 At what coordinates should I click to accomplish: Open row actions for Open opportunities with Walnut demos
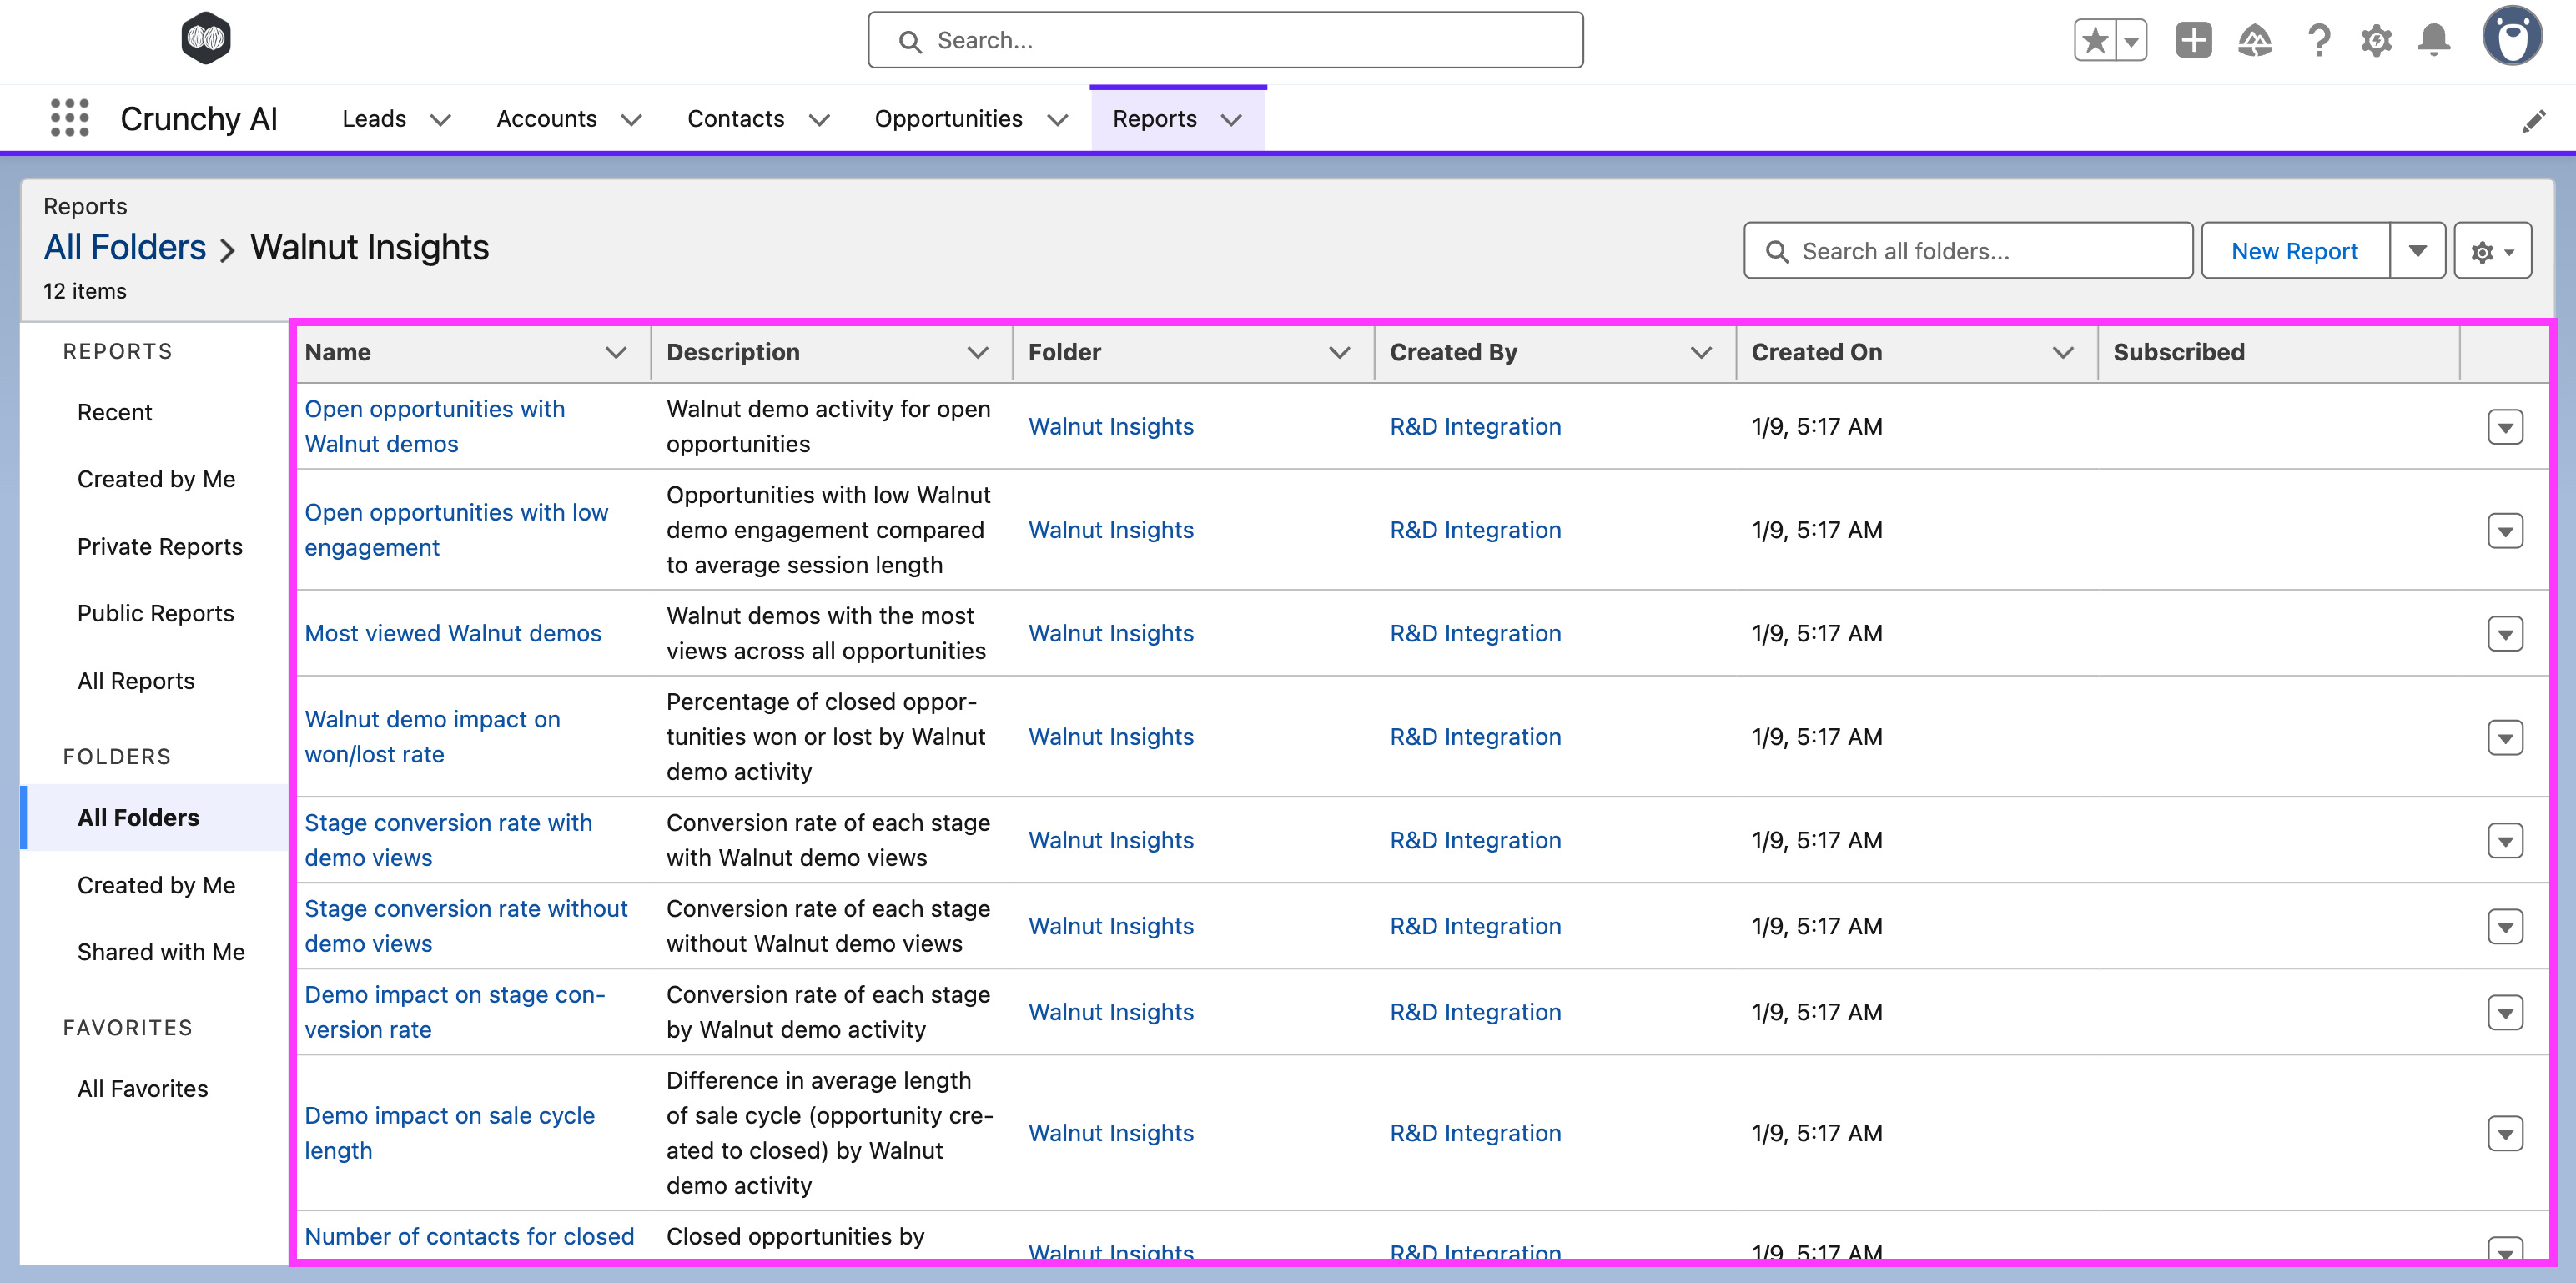point(2505,427)
